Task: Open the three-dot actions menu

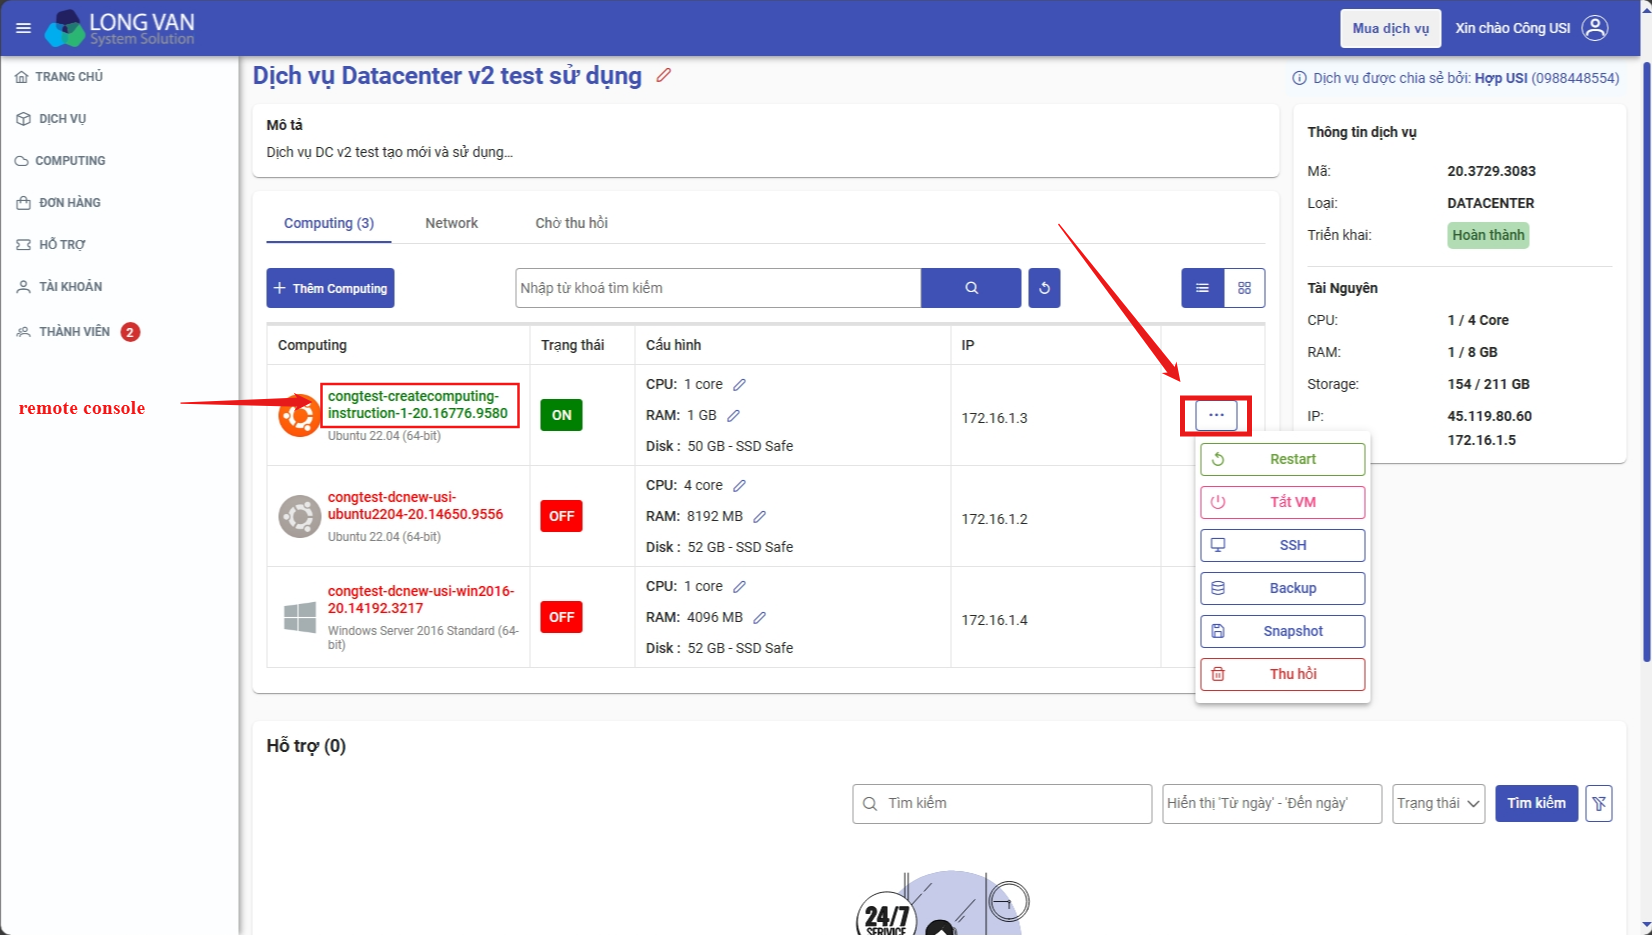Action: tap(1216, 415)
